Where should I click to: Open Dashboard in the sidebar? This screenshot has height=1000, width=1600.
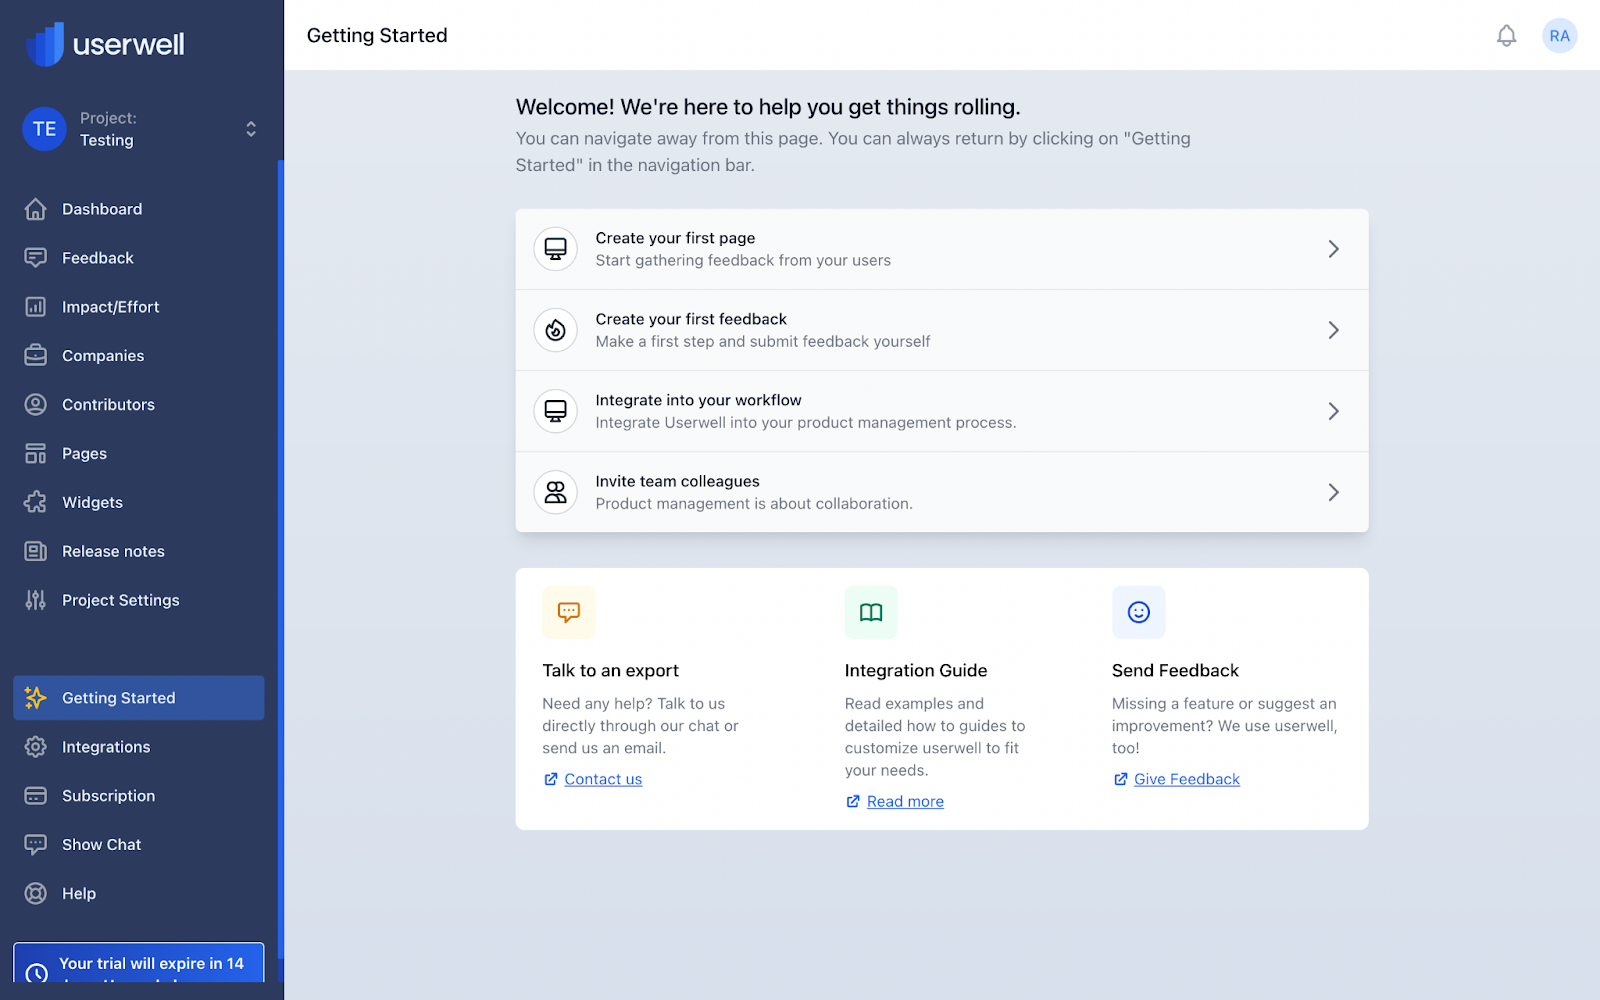tap(102, 209)
